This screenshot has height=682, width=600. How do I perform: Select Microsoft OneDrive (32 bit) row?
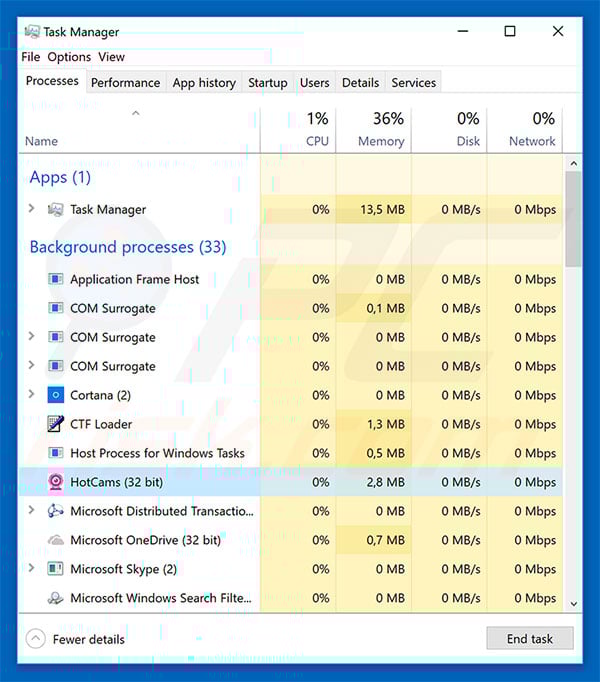click(291, 540)
